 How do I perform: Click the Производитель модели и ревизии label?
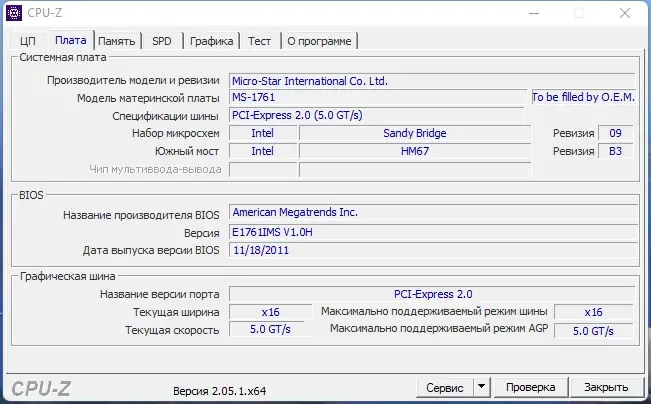133,80
